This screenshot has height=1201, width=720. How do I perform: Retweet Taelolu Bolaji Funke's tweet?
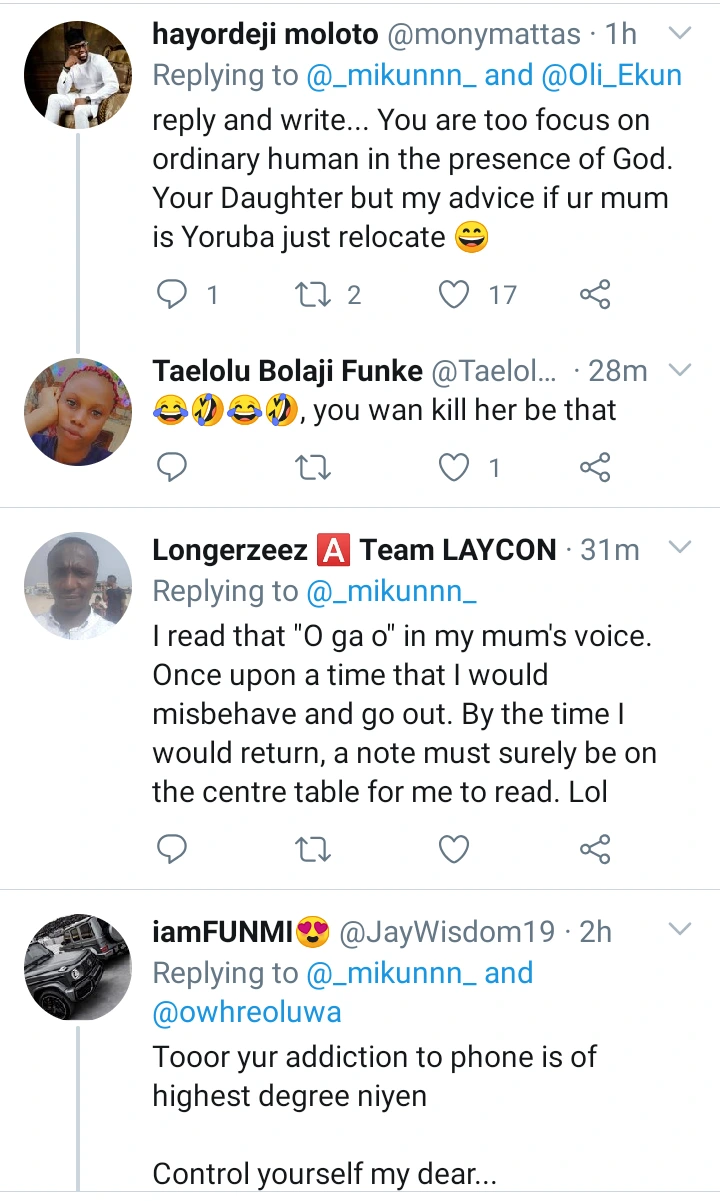314,467
